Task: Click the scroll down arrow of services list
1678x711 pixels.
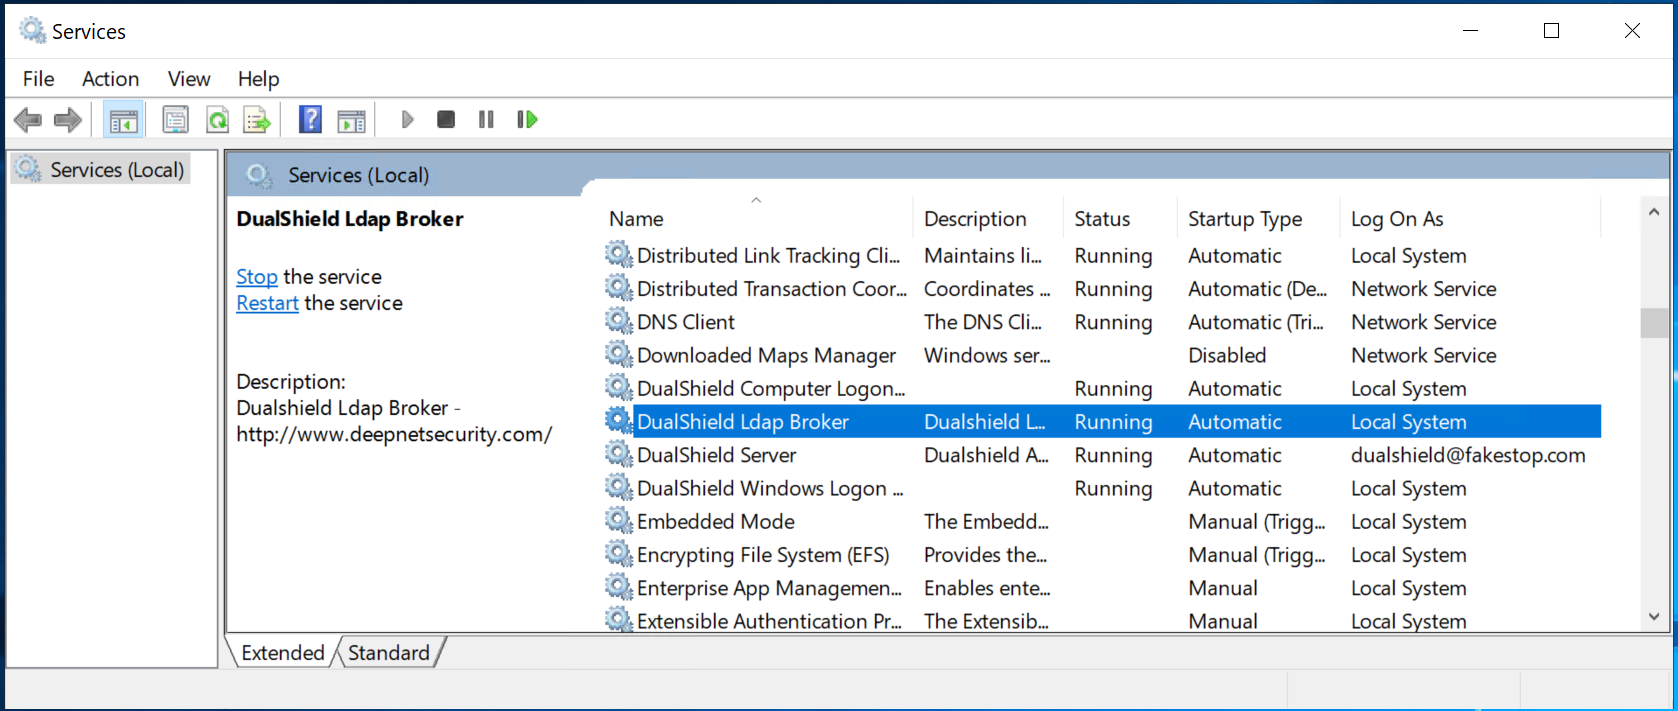Action: [x=1653, y=618]
